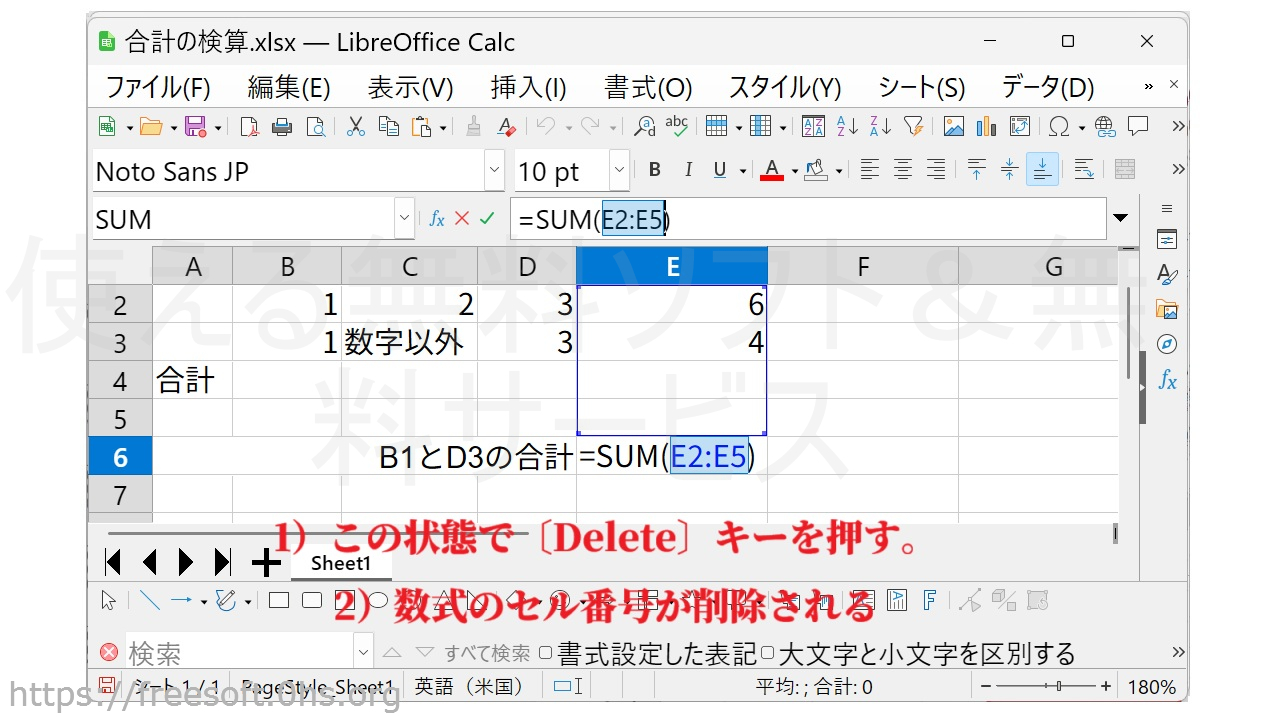This screenshot has width=1280, height=720.
Task: Expand the Noto Sans JP font dropdown
Action: pos(494,171)
